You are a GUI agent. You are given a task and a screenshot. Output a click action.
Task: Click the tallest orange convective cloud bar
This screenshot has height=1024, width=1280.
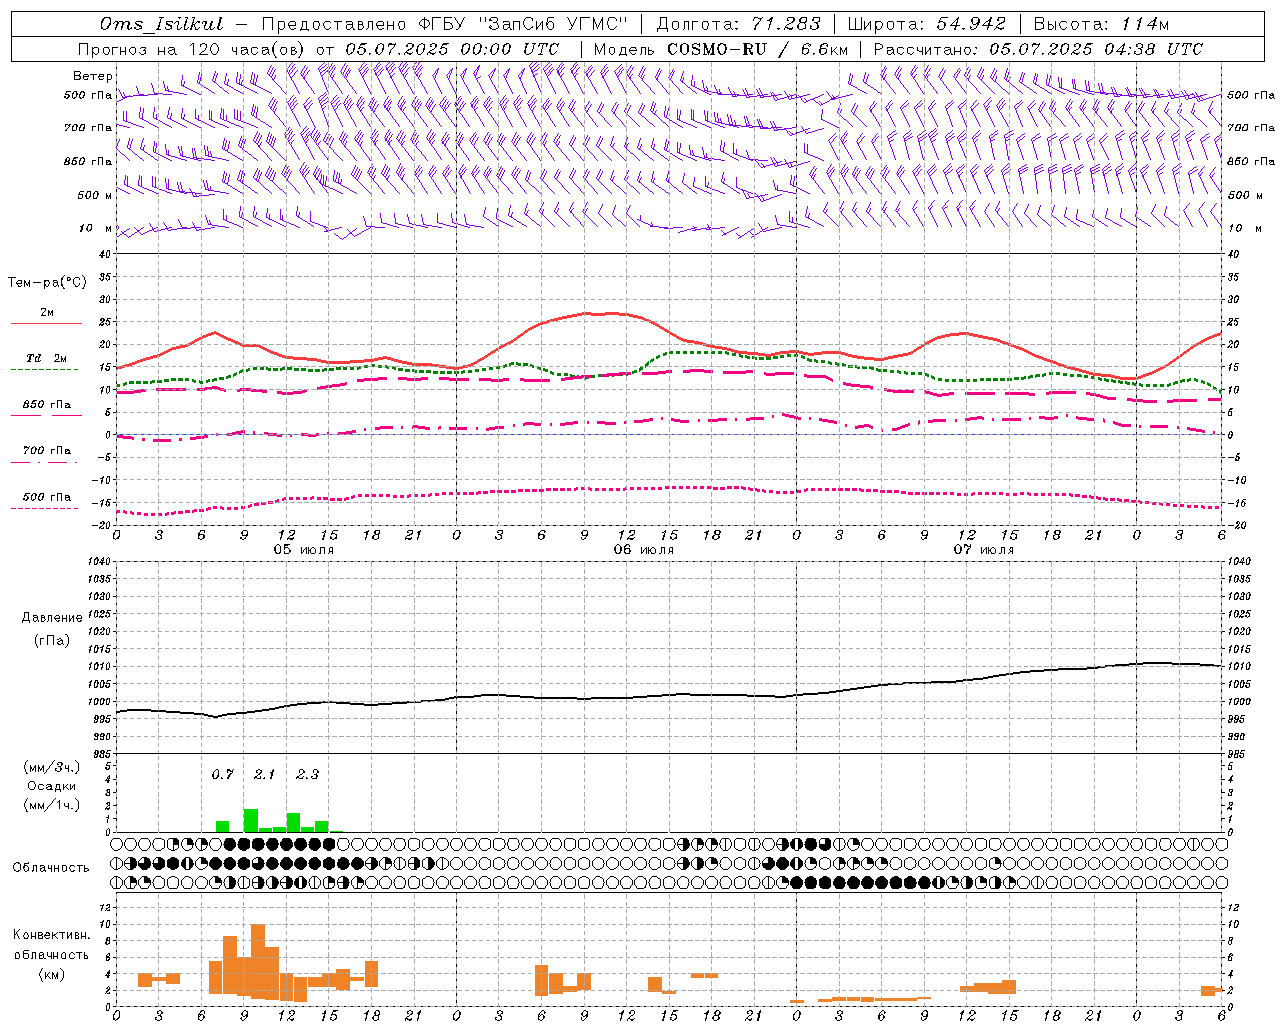point(258,961)
